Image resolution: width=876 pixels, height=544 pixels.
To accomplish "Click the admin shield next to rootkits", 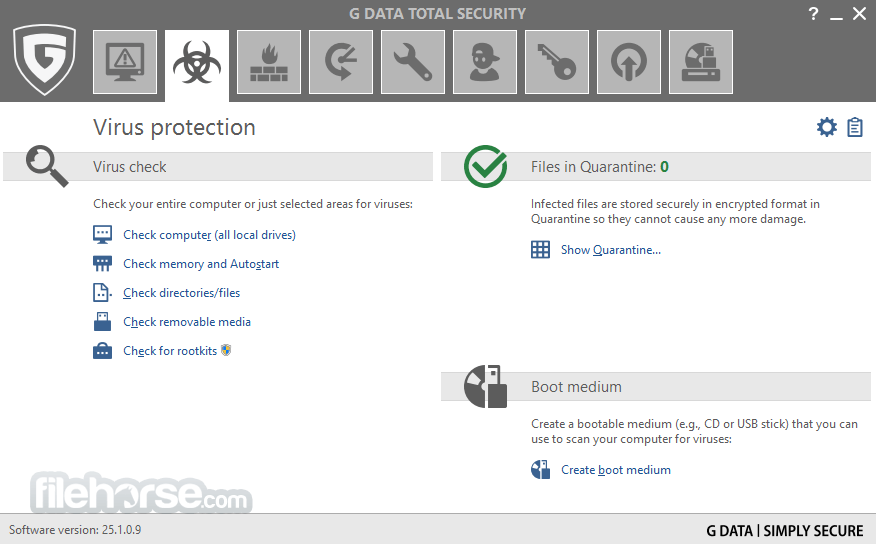I will tap(226, 350).
